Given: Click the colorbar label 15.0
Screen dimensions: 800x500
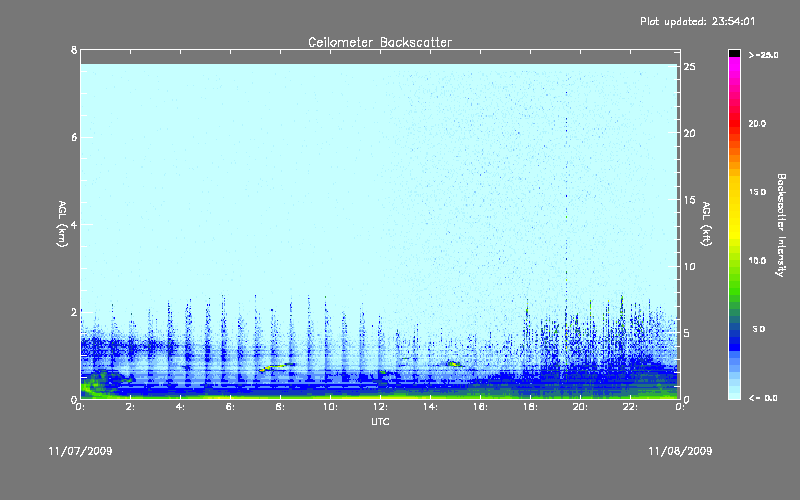Looking at the screenshot, I should [757, 192].
